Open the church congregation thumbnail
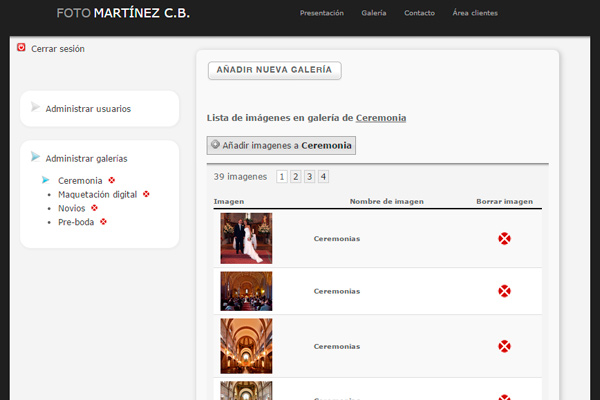Viewport: 600px width, 400px height. [246, 291]
